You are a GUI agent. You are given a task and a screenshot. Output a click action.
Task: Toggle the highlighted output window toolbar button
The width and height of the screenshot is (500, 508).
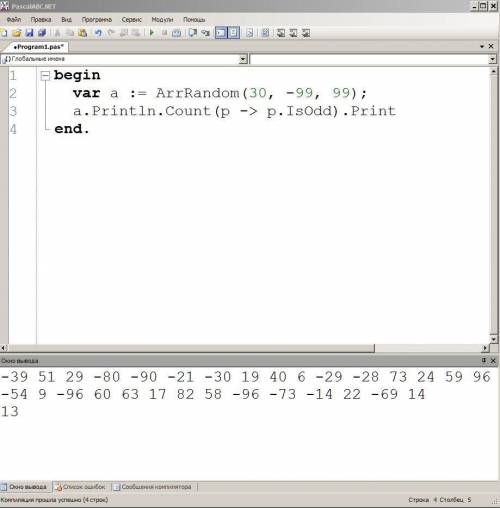click(221, 33)
